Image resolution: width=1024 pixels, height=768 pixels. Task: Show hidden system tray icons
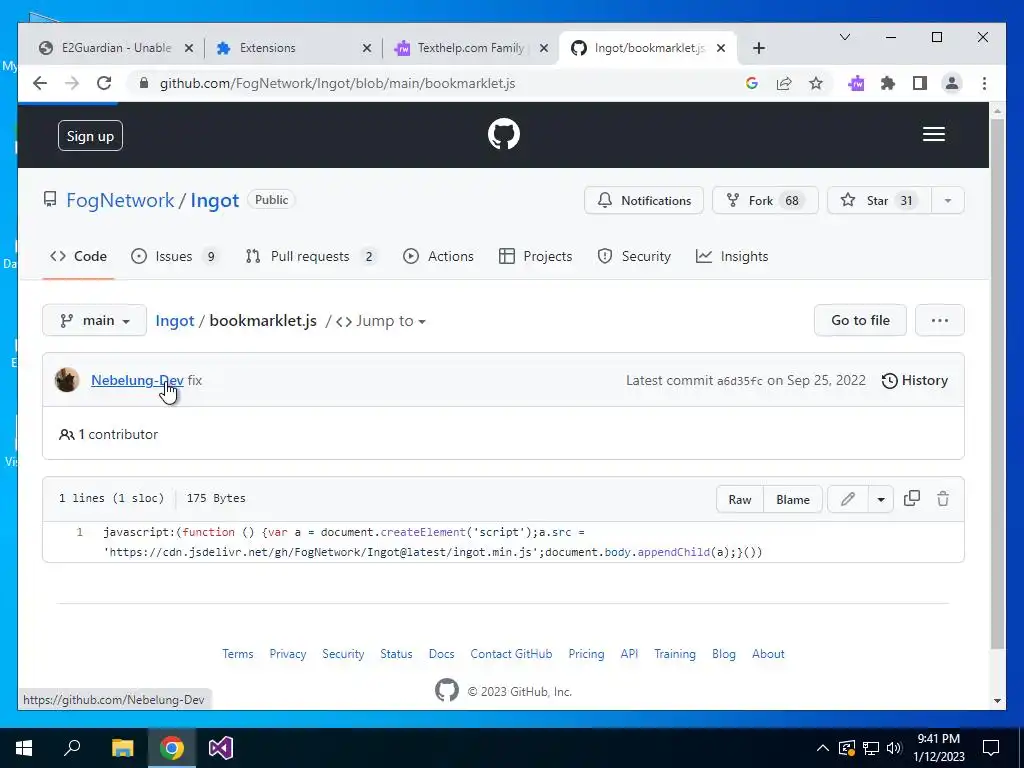823,748
